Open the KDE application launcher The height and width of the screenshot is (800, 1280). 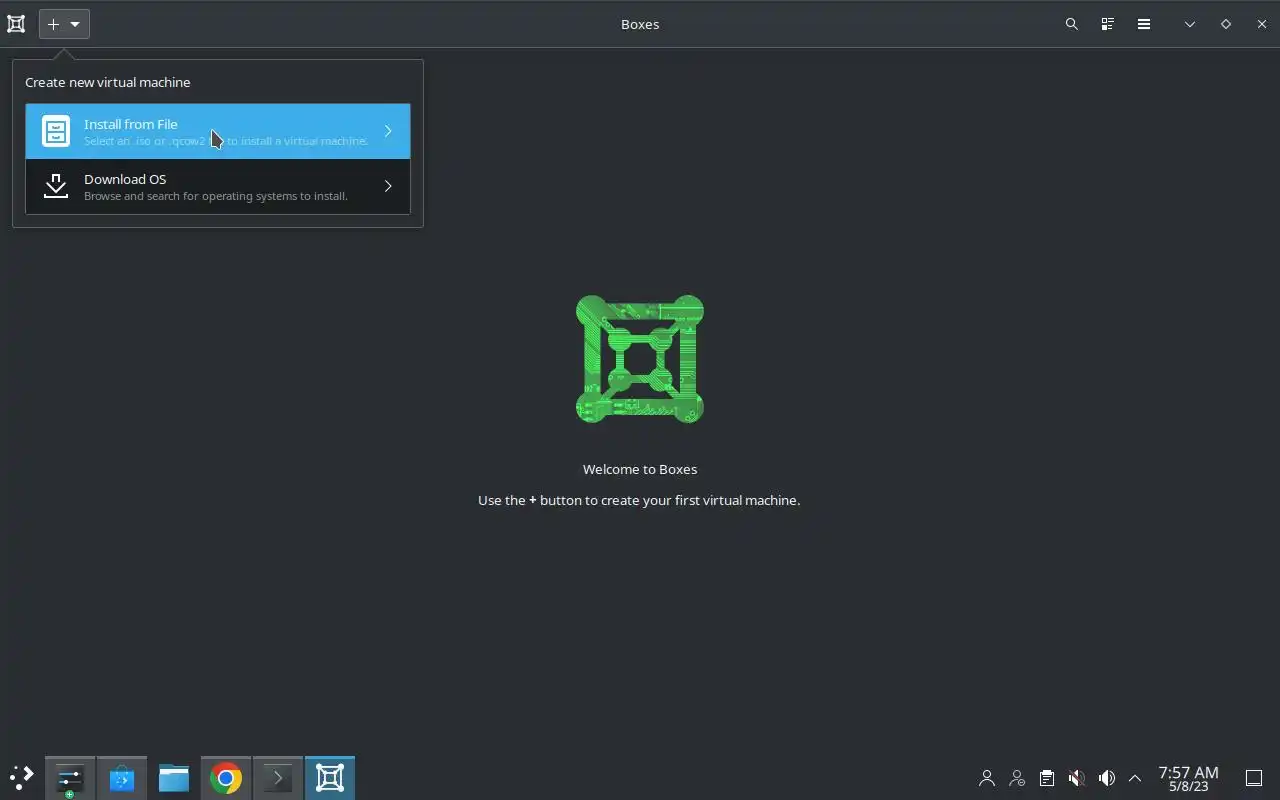[21, 778]
